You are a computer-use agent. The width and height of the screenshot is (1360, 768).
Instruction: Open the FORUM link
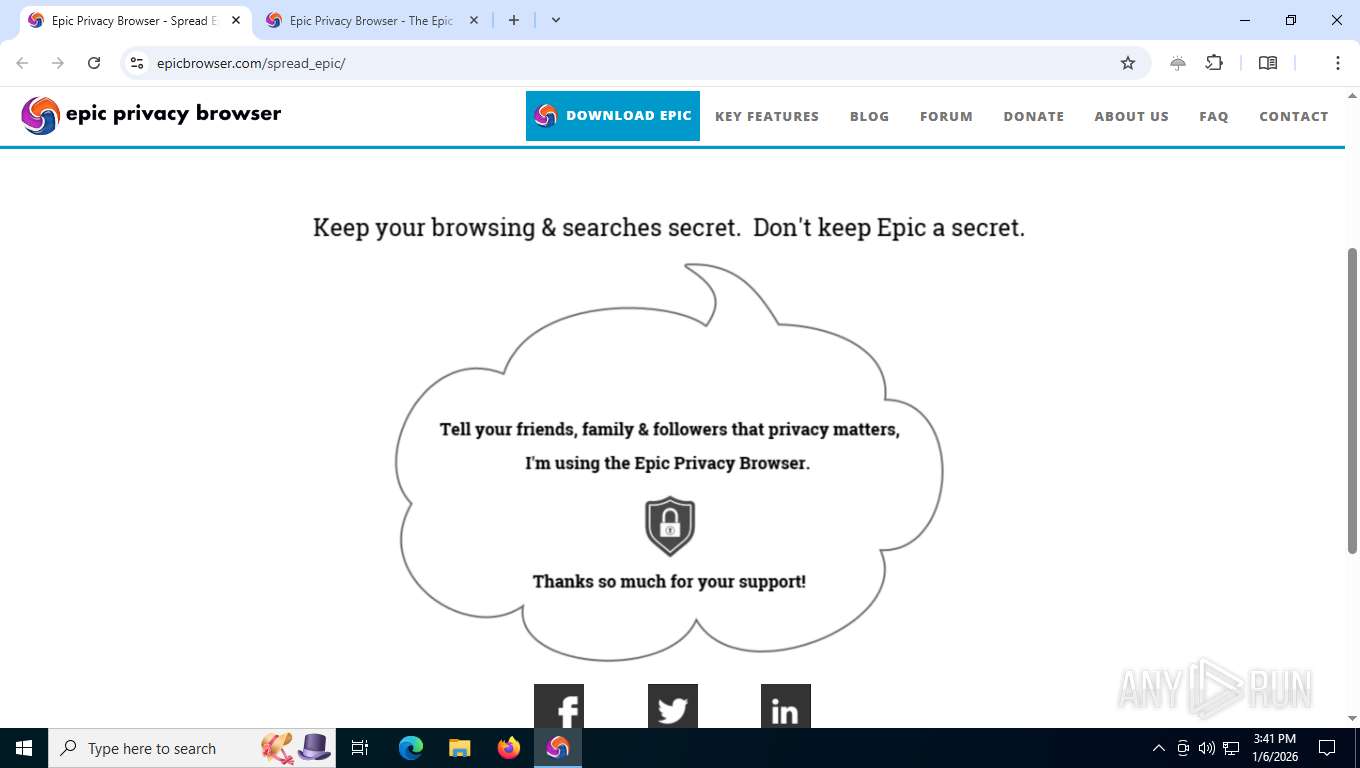pyautogui.click(x=946, y=117)
